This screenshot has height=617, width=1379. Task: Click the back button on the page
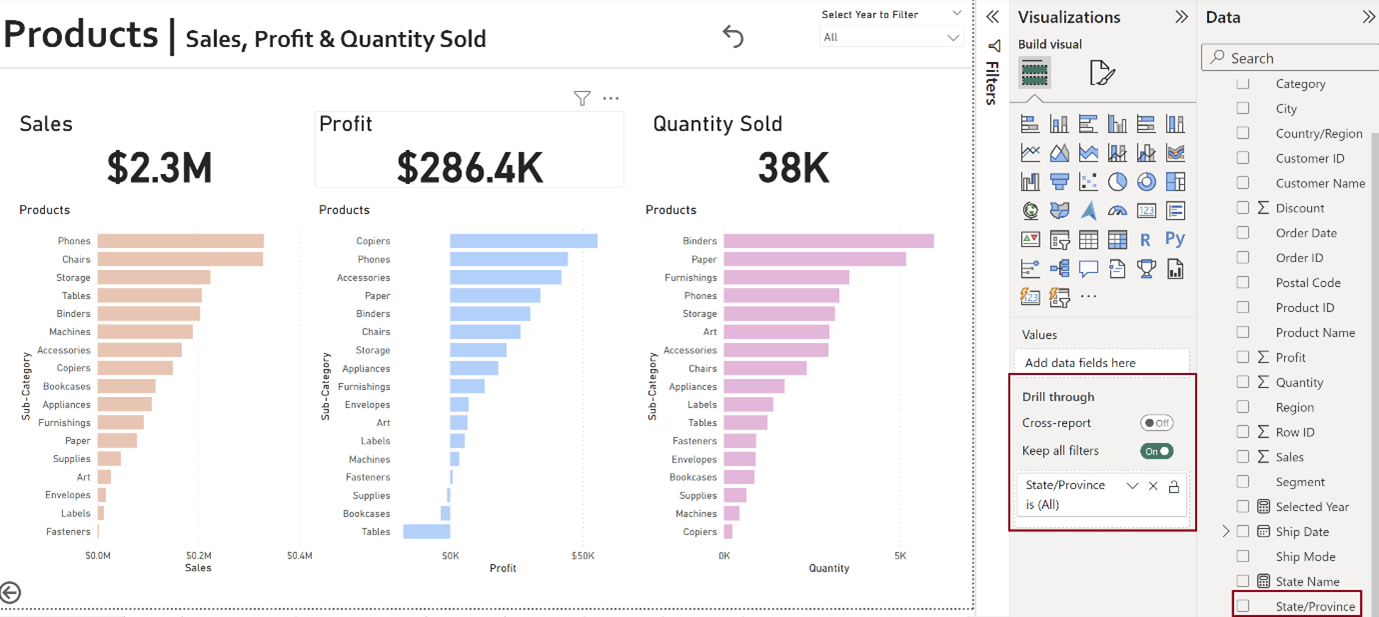click(10, 593)
